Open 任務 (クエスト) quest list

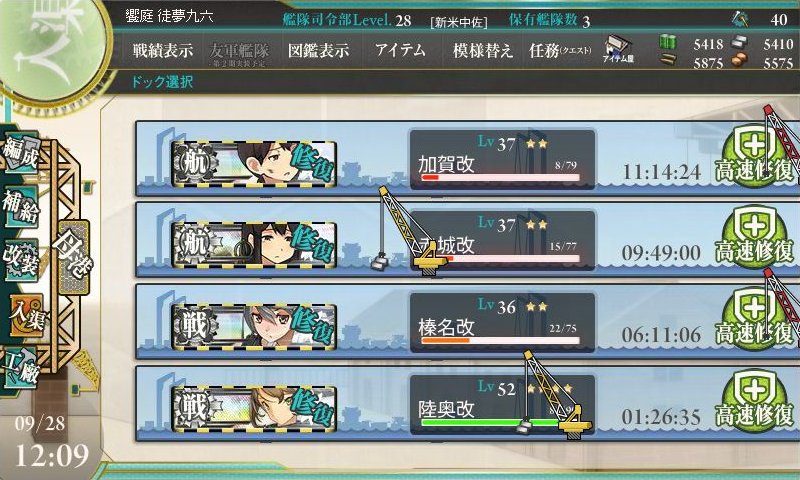560,50
